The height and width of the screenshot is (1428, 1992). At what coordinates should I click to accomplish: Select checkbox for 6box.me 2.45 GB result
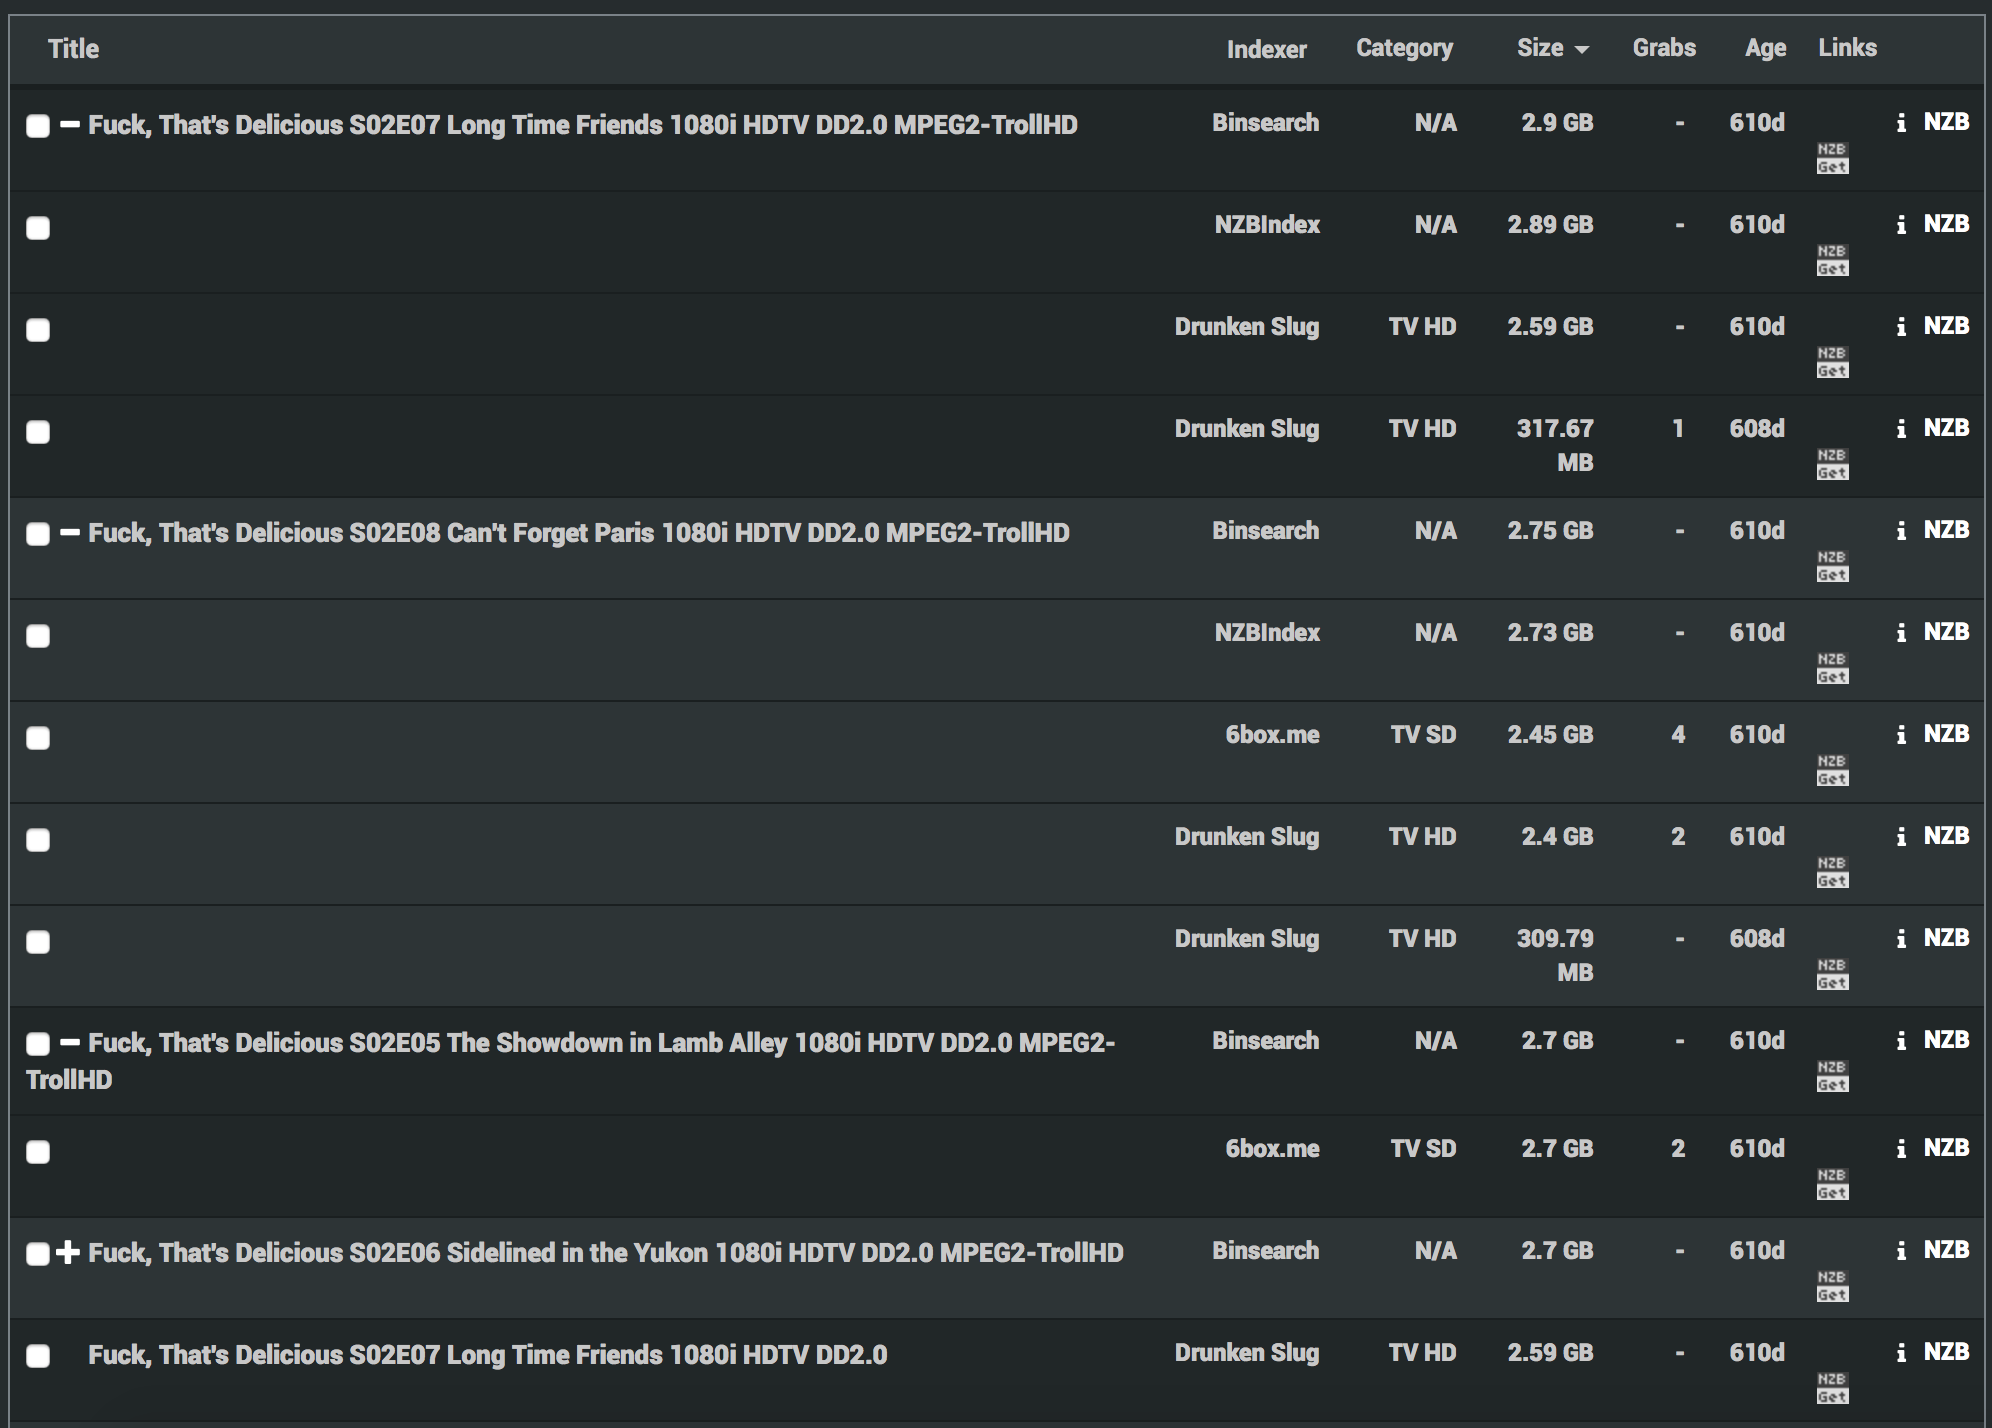click(38, 738)
